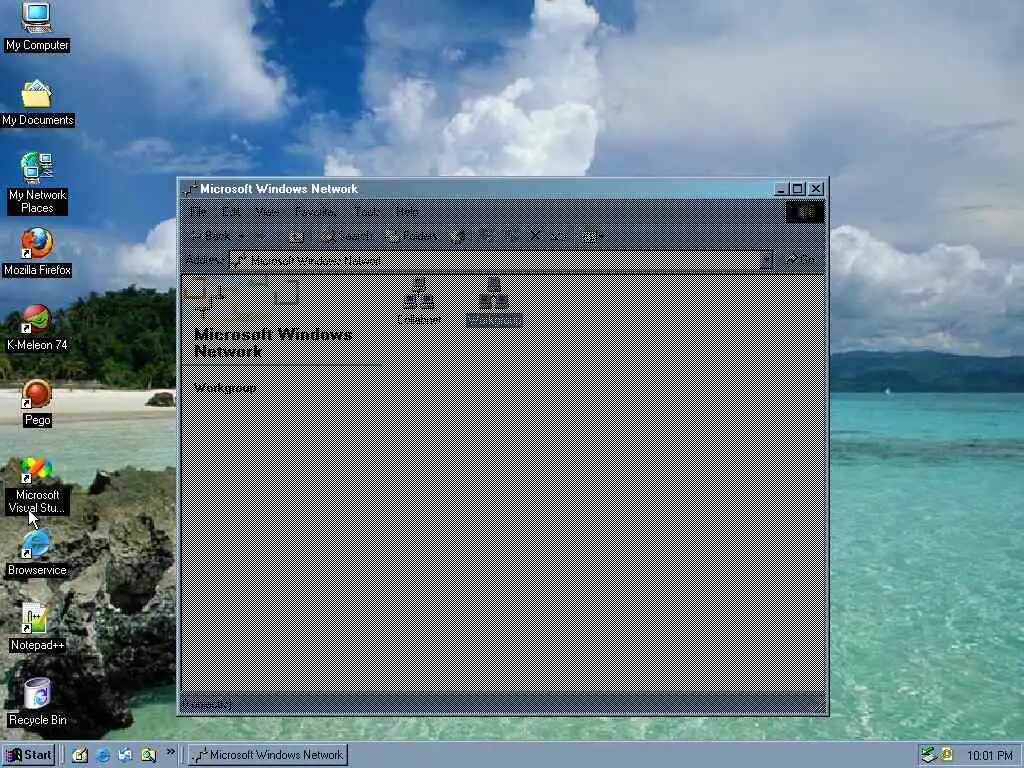Click the Go button
The width and height of the screenshot is (1024, 768).
coord(800,260)
